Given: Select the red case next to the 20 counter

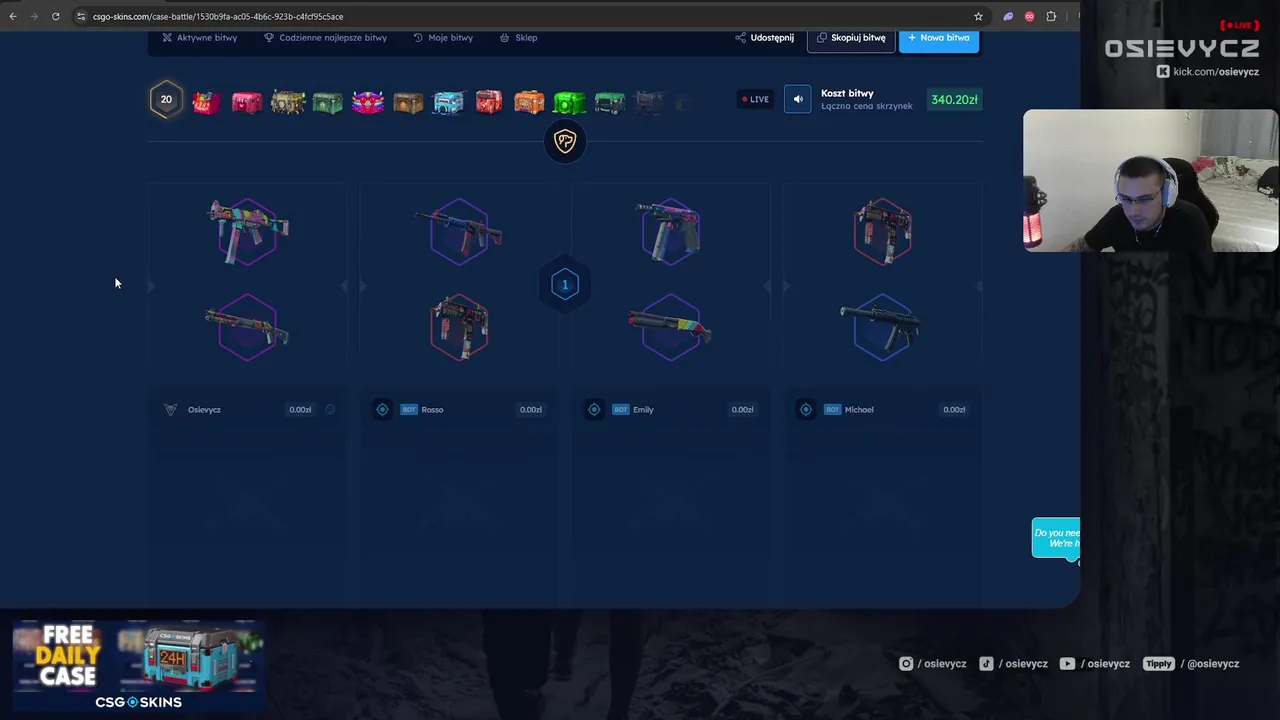Looking at the screenshot, I should coord(207,101).
